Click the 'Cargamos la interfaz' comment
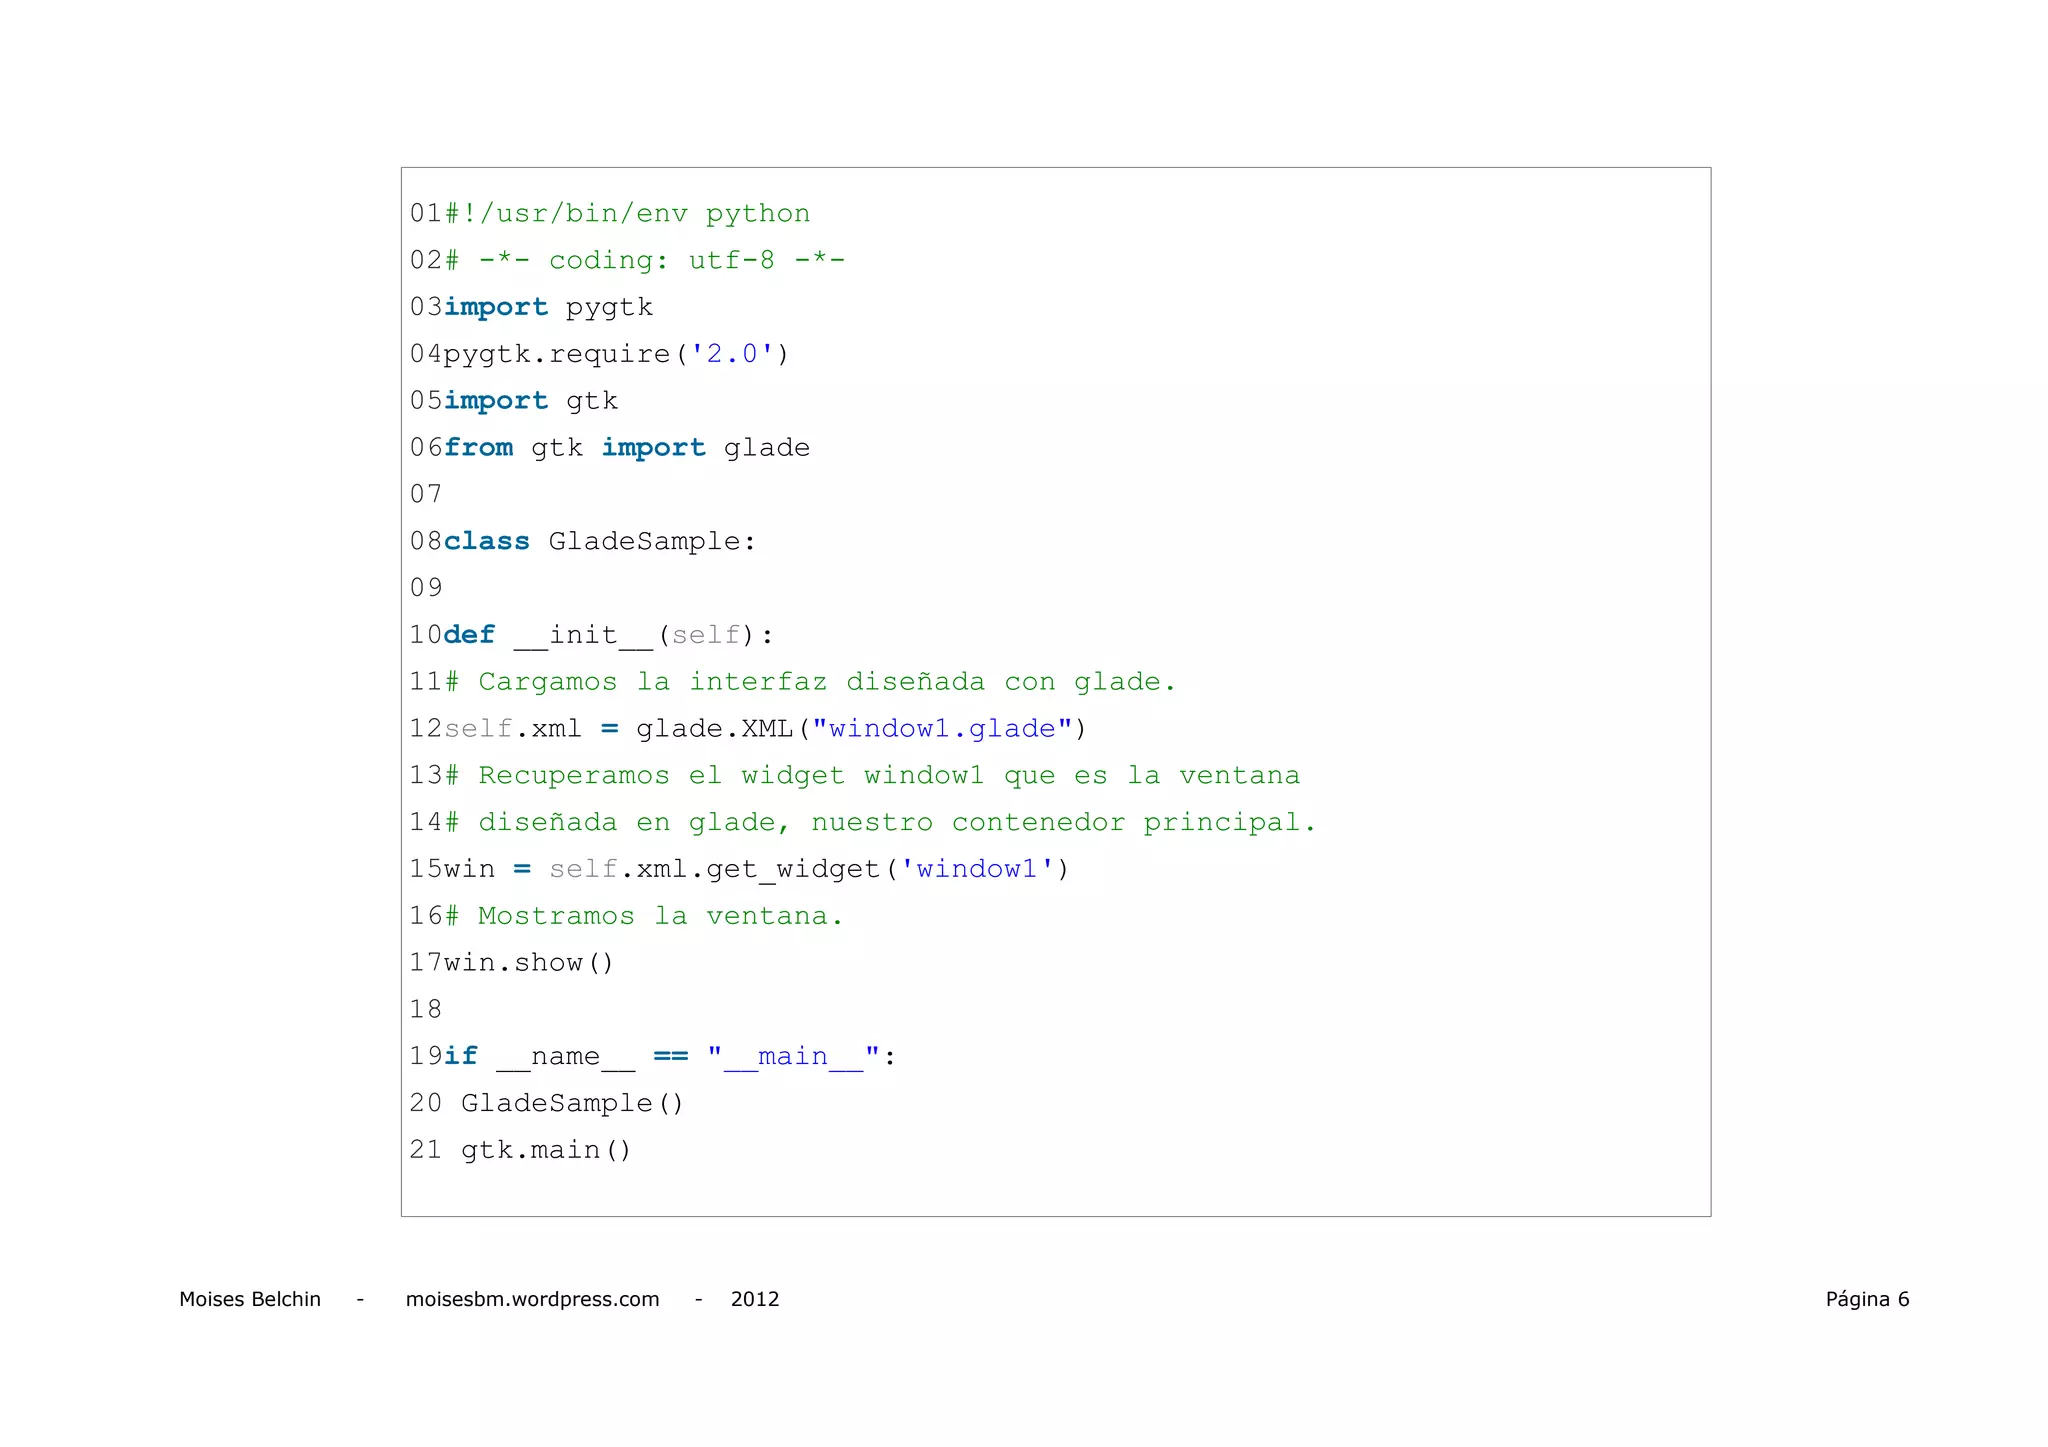The height and width of the screenshot is (1447, 2048). click(x=810, y=682)
